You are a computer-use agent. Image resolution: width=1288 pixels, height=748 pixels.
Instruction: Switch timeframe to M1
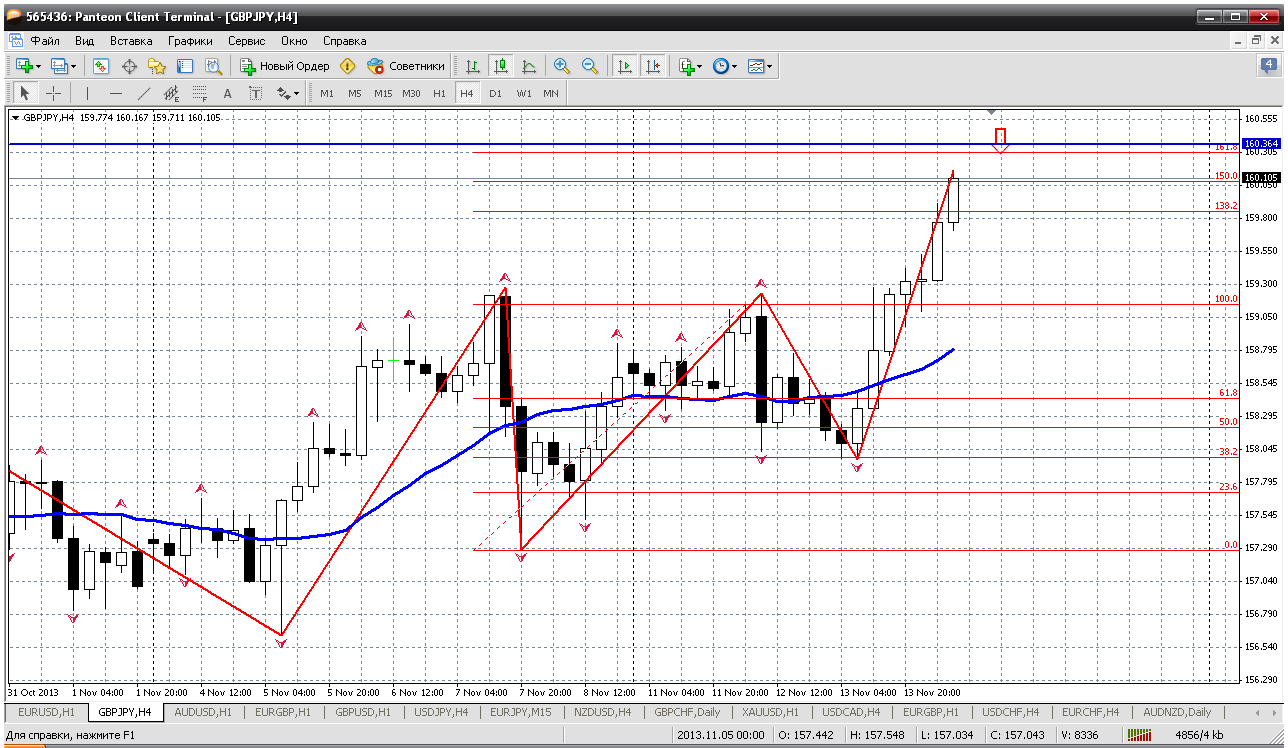click(x=327, y=93)
